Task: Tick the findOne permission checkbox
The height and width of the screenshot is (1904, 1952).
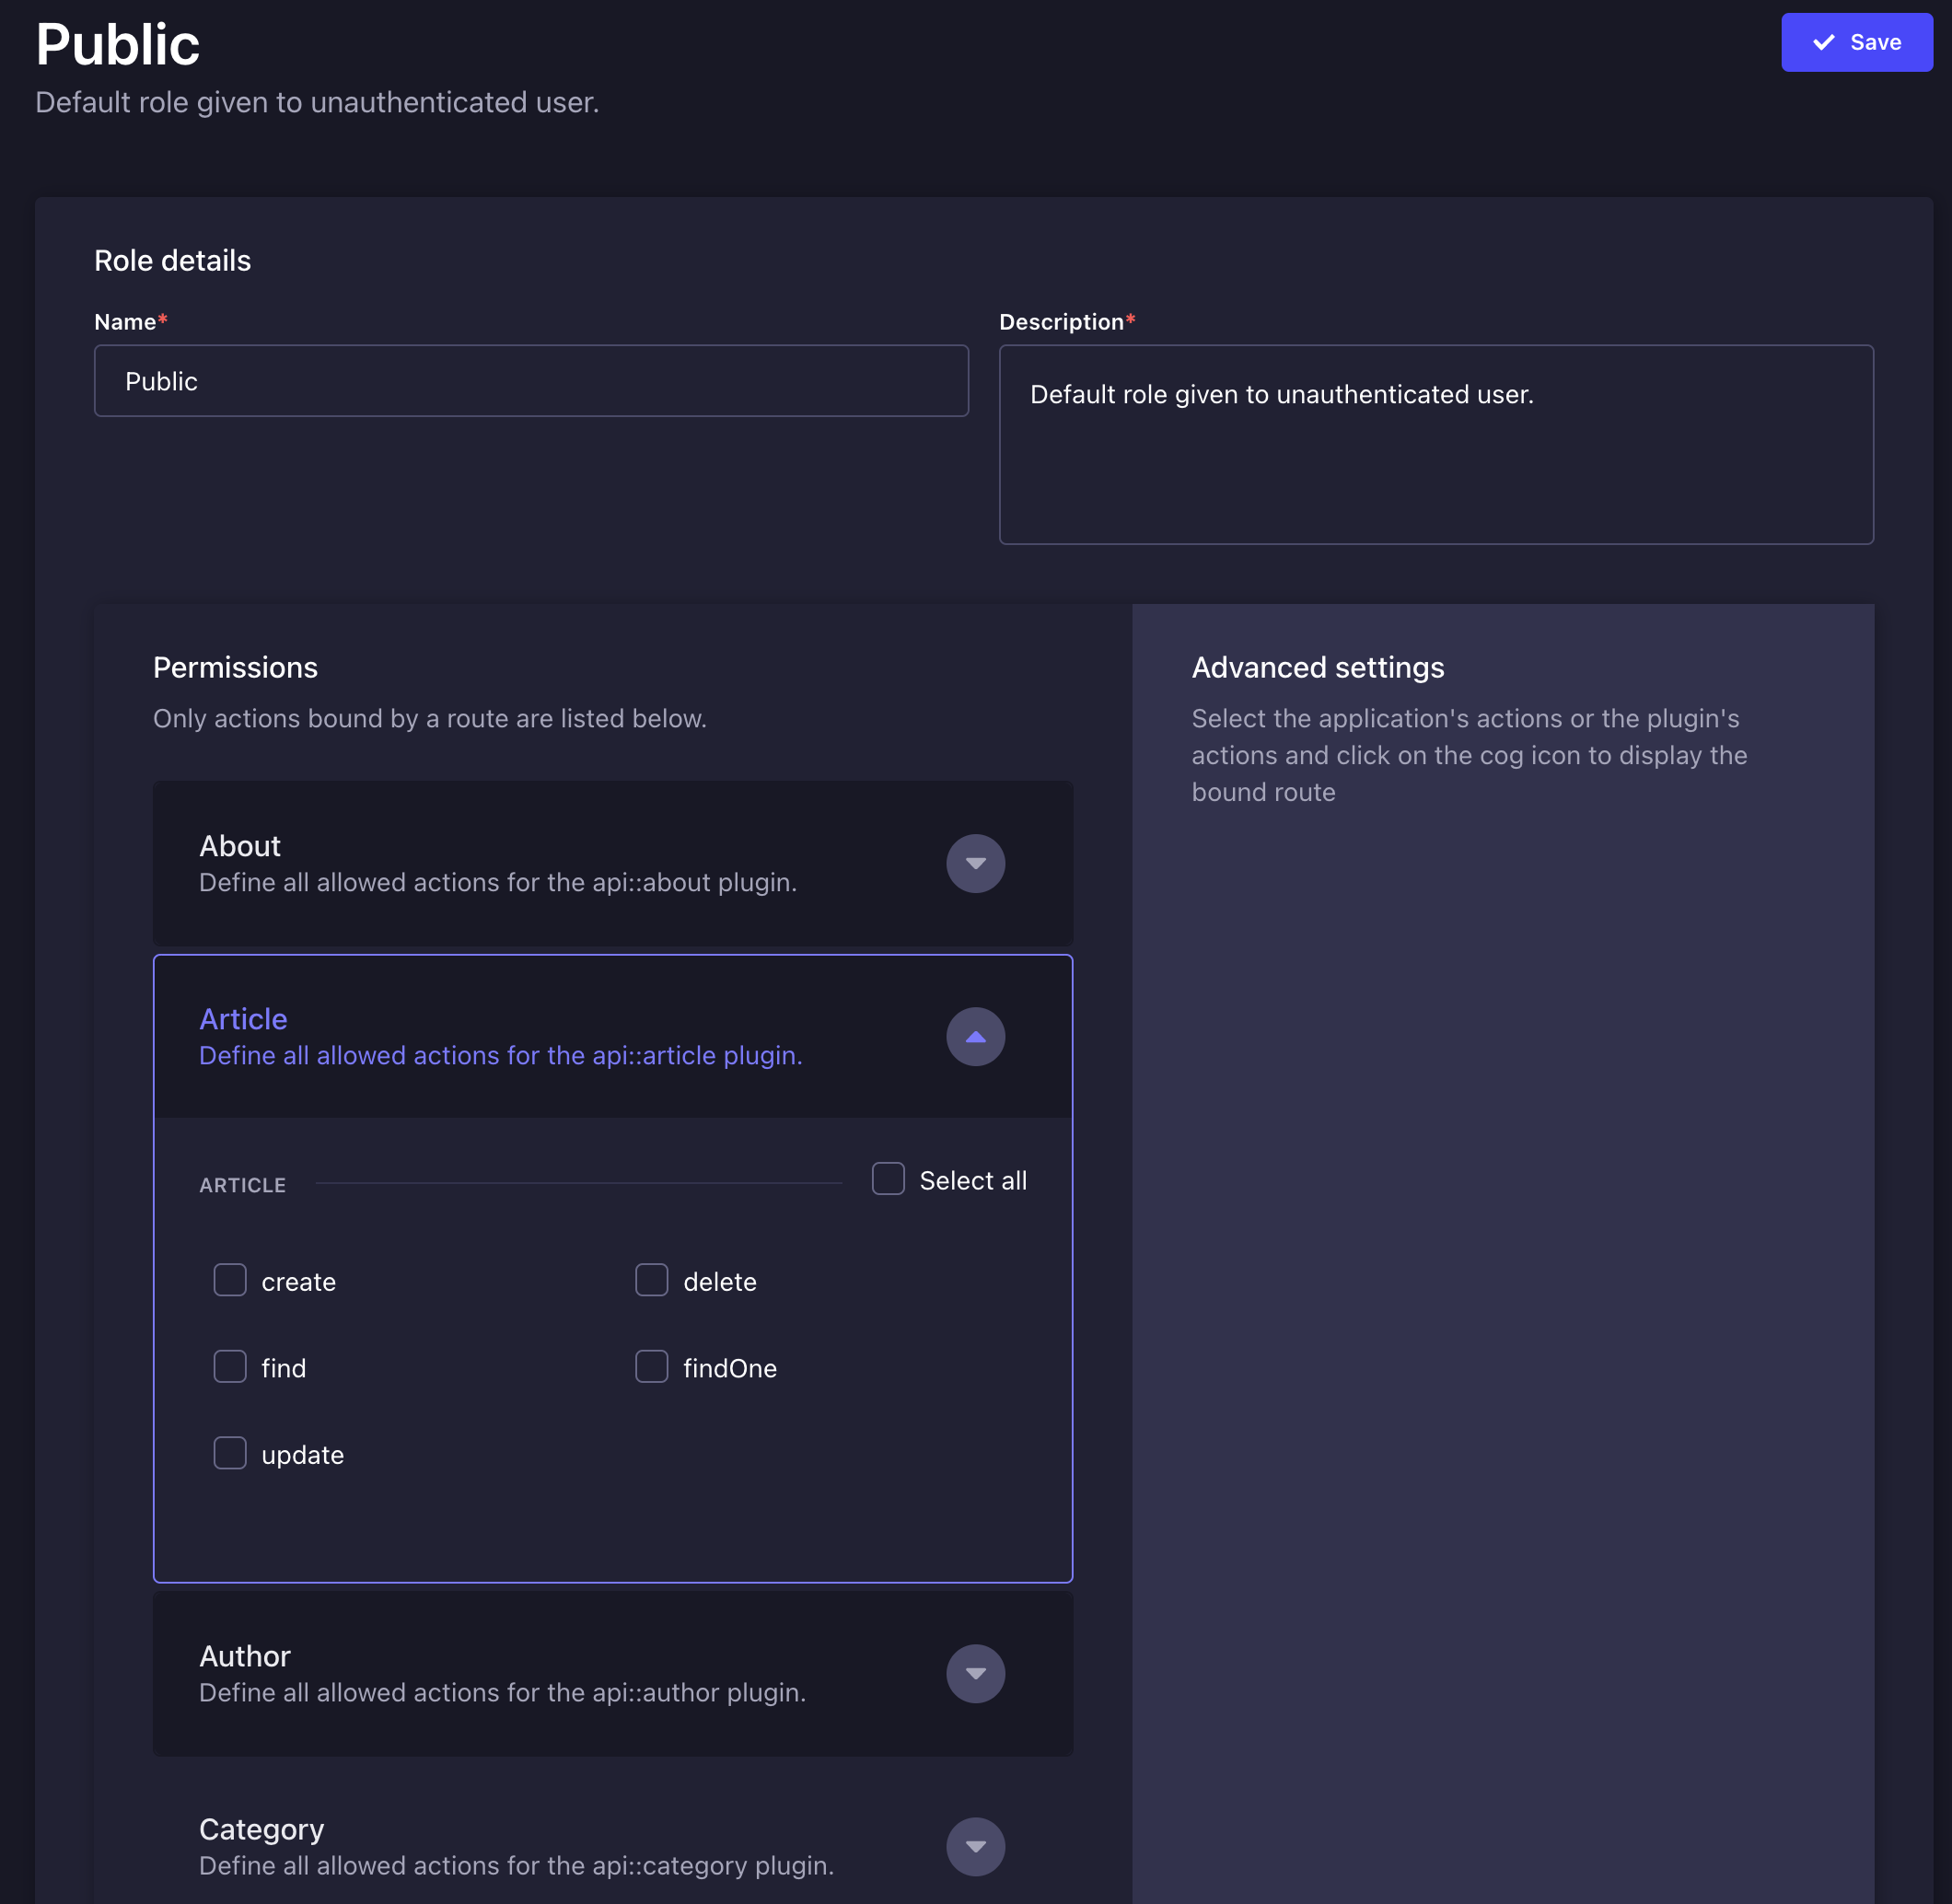Action: 652,1366
